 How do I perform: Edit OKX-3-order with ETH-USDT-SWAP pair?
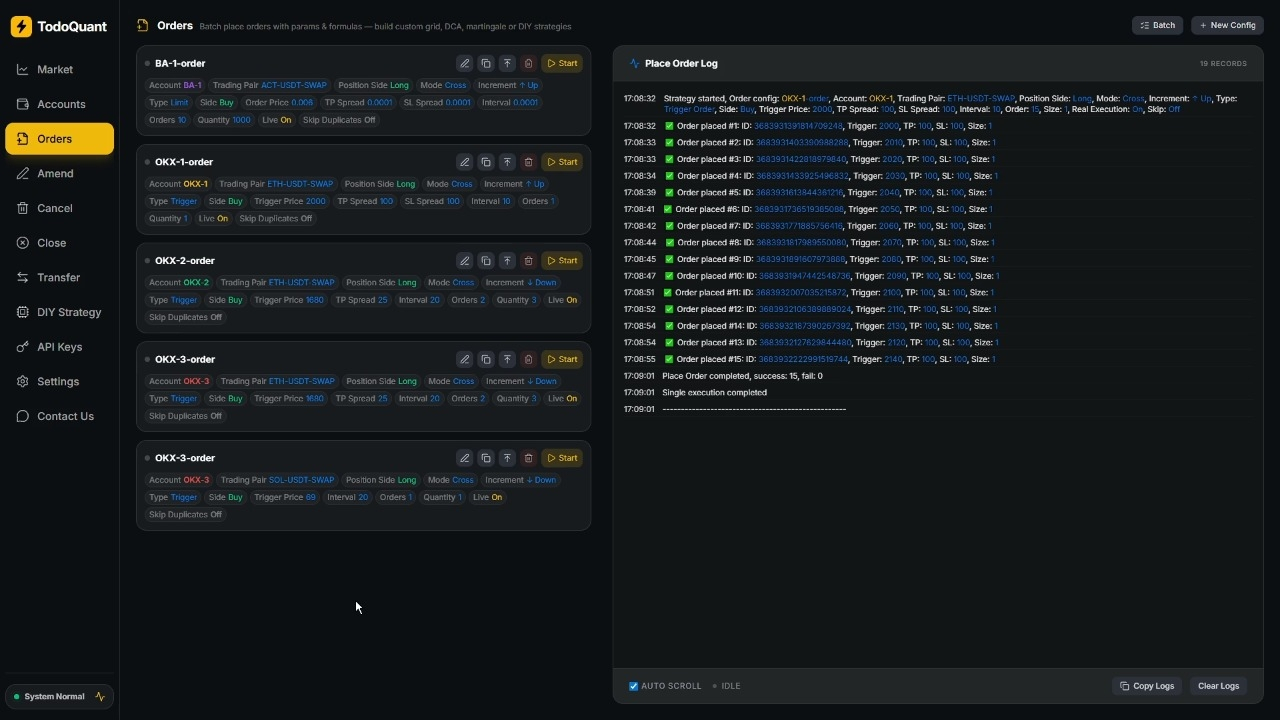click(464, 359)
